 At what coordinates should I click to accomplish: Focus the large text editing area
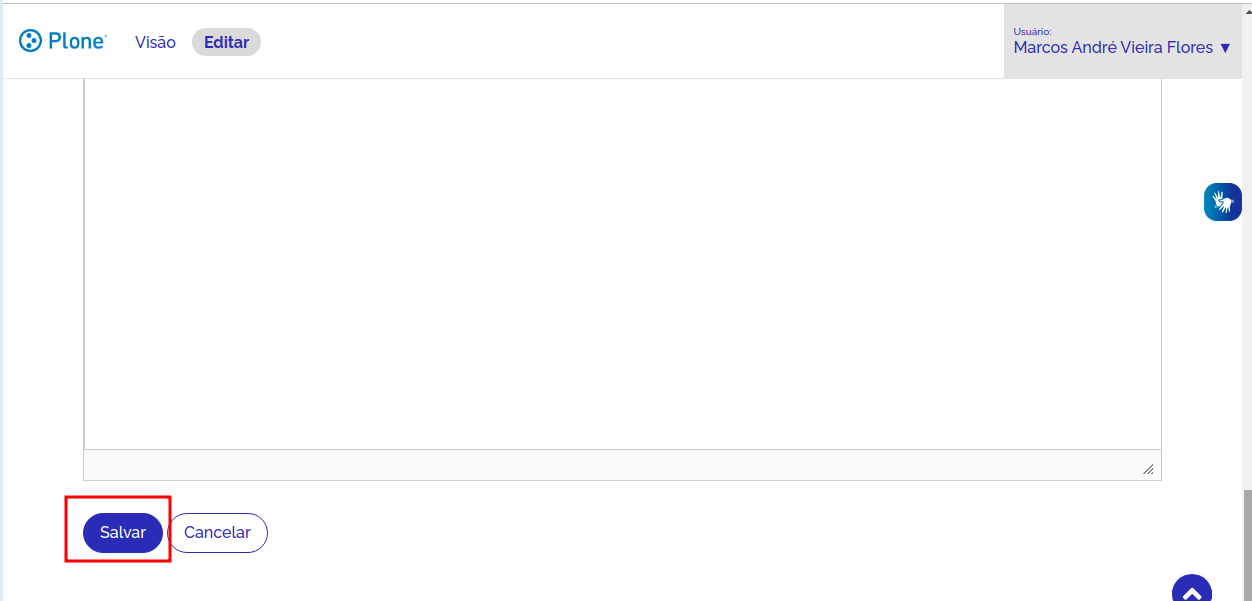coord(622,260)
